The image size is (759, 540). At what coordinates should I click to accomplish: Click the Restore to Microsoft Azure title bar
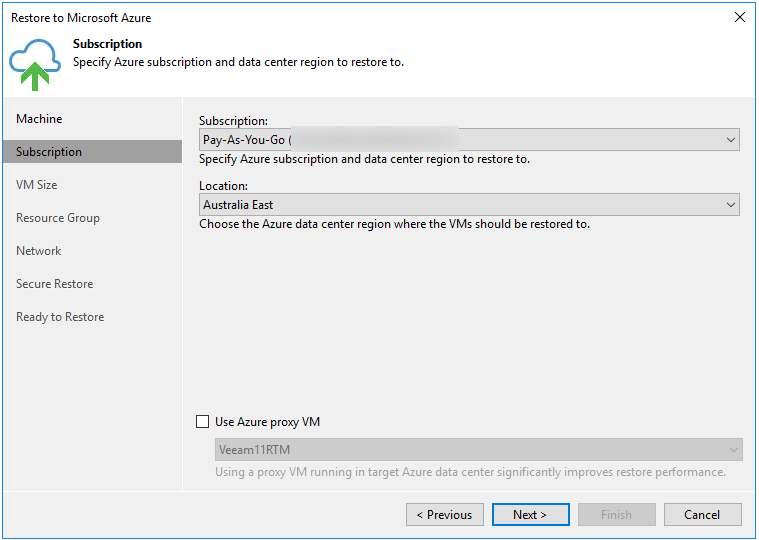click(x=300, y=17)
